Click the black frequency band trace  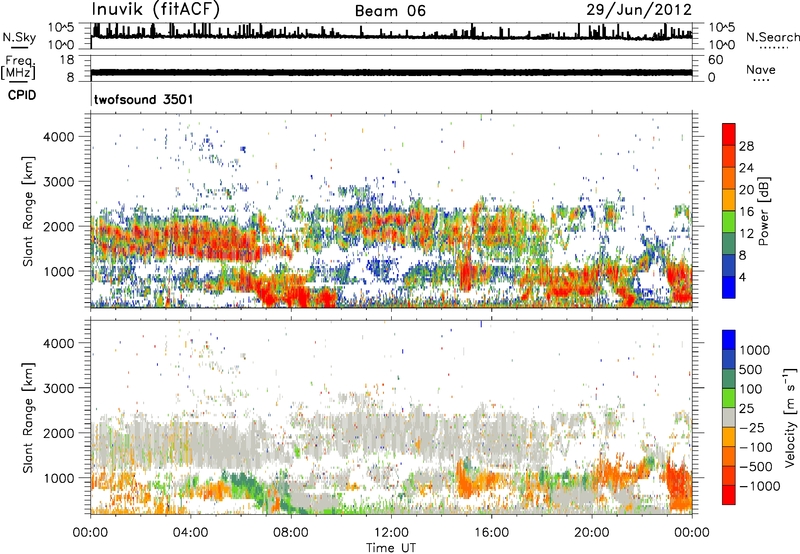click(x=391, y=72)
